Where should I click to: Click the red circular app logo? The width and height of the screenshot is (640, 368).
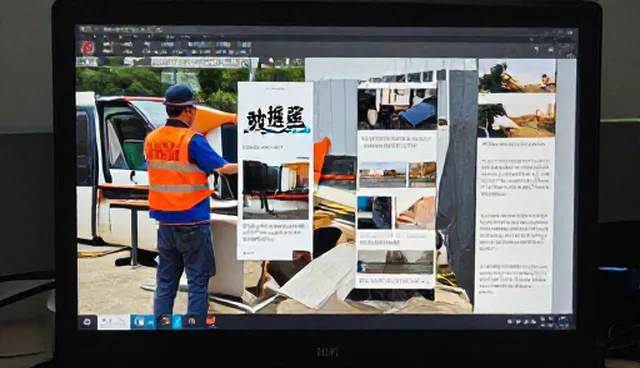87,48
